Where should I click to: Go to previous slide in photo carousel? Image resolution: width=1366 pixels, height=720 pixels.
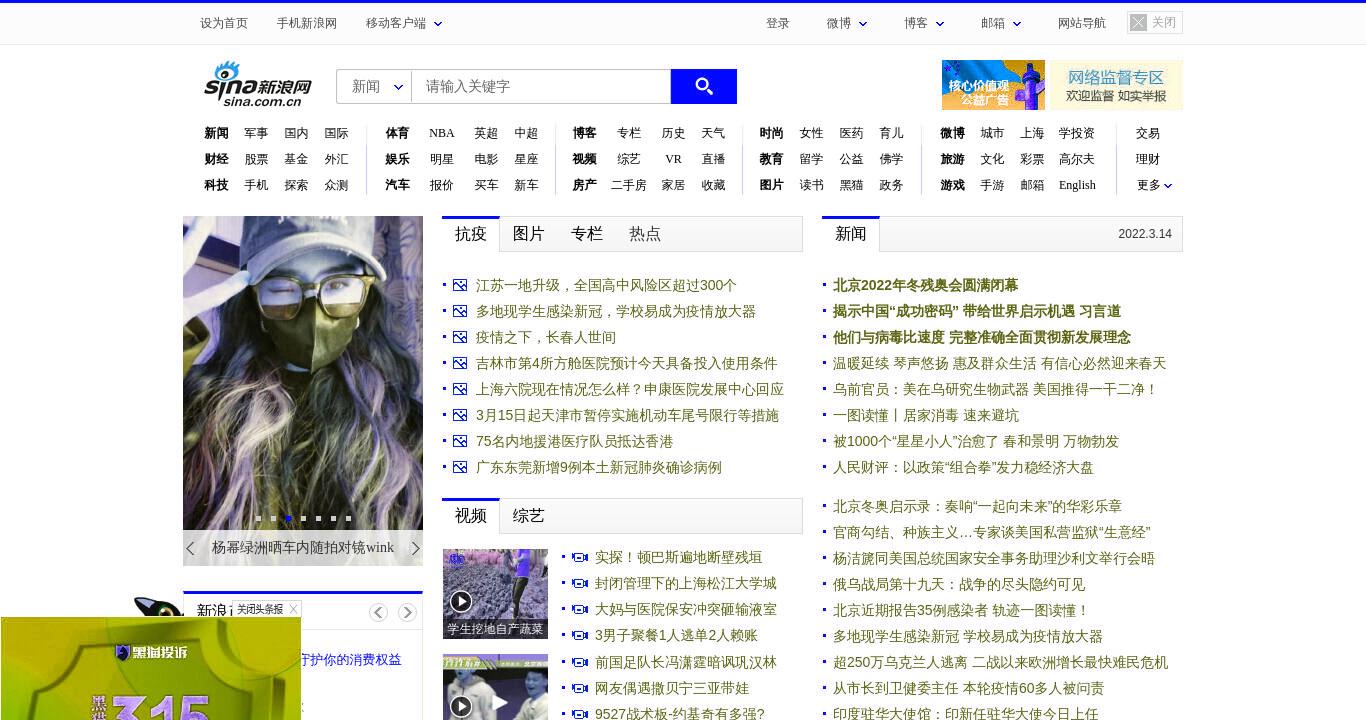pos(190,548)
